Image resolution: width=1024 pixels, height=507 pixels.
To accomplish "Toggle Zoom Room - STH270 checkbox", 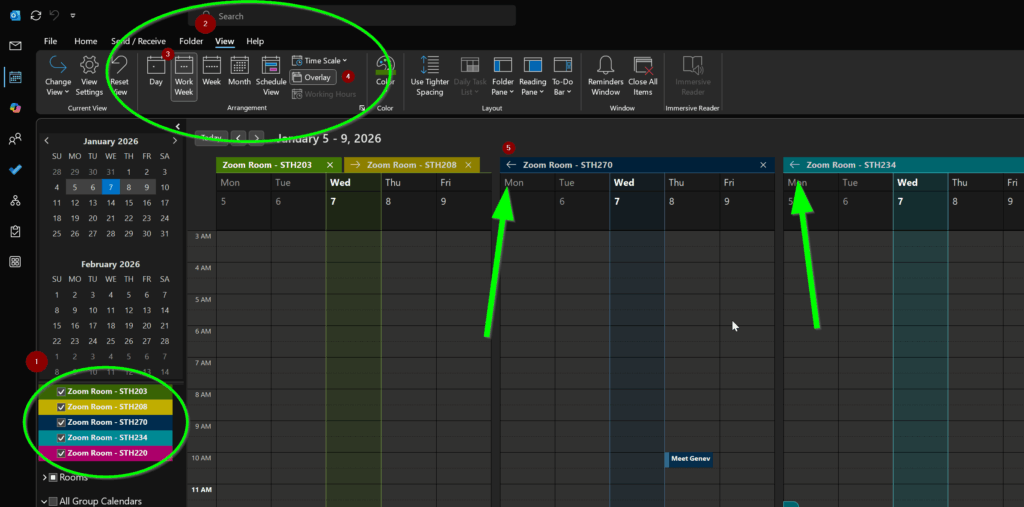I will (x=61, y=422).
